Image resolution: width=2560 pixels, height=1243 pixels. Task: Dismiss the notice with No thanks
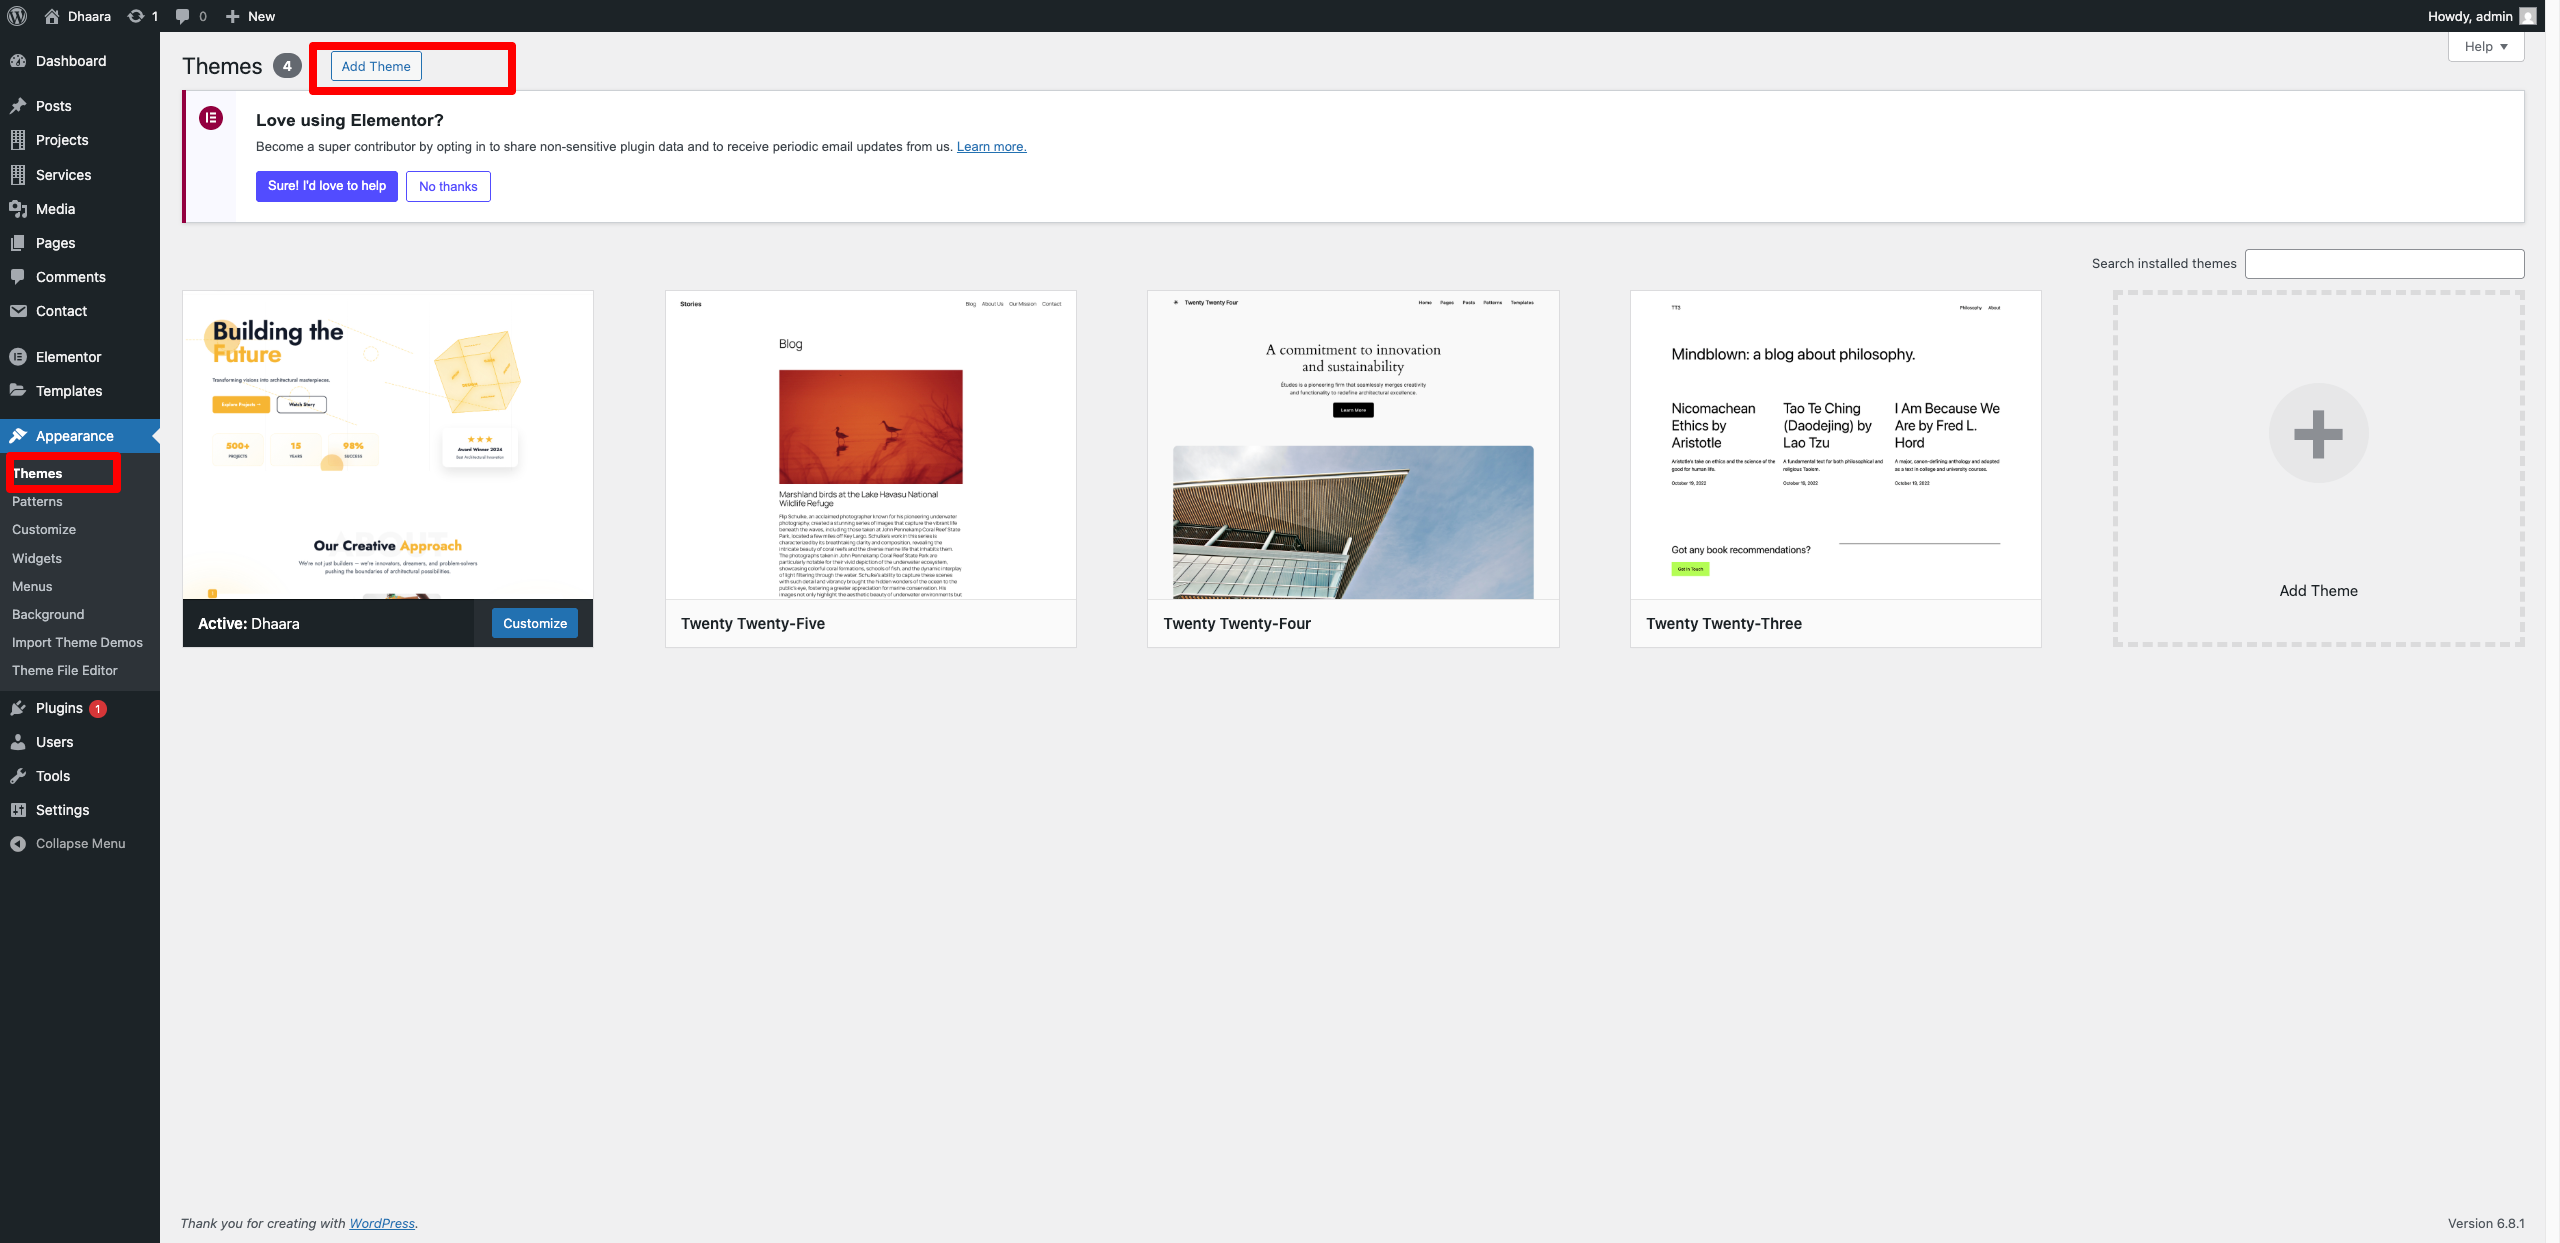(x=448, y=186)
